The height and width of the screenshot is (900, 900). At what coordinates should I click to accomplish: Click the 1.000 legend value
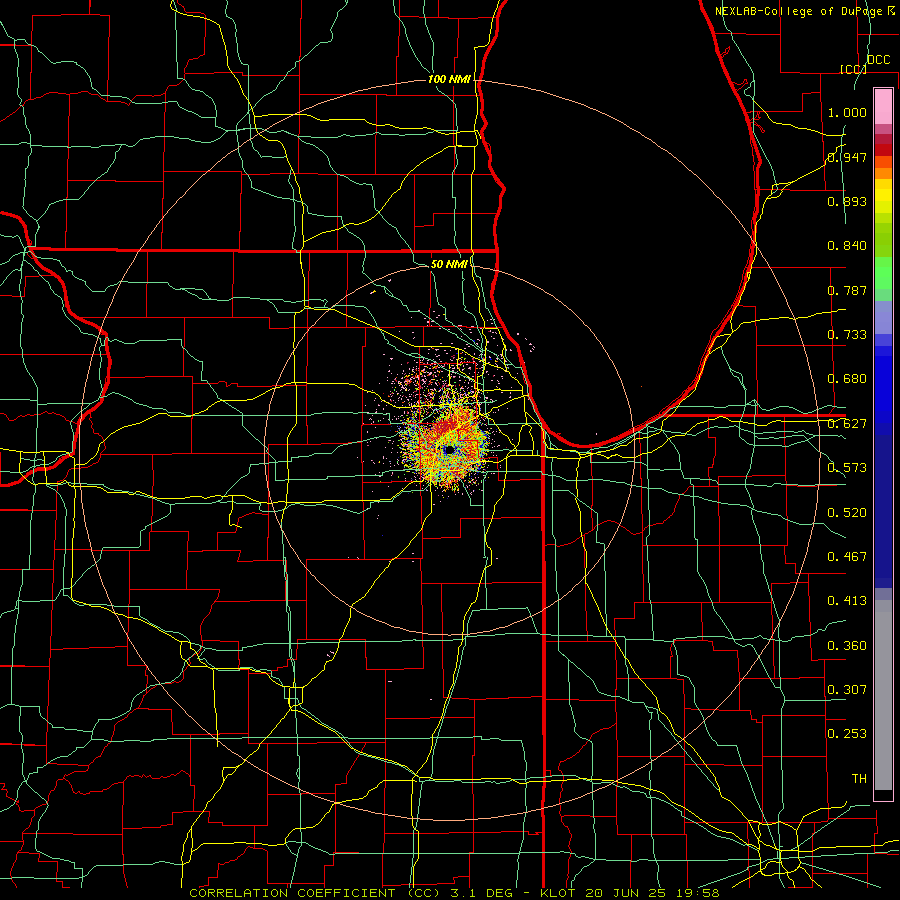point(847,112)
